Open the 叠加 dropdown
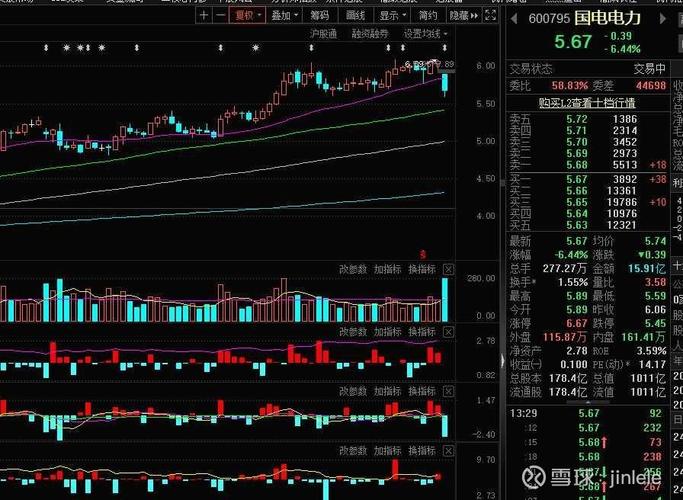 pyautogui.click(x=284, y=16)
